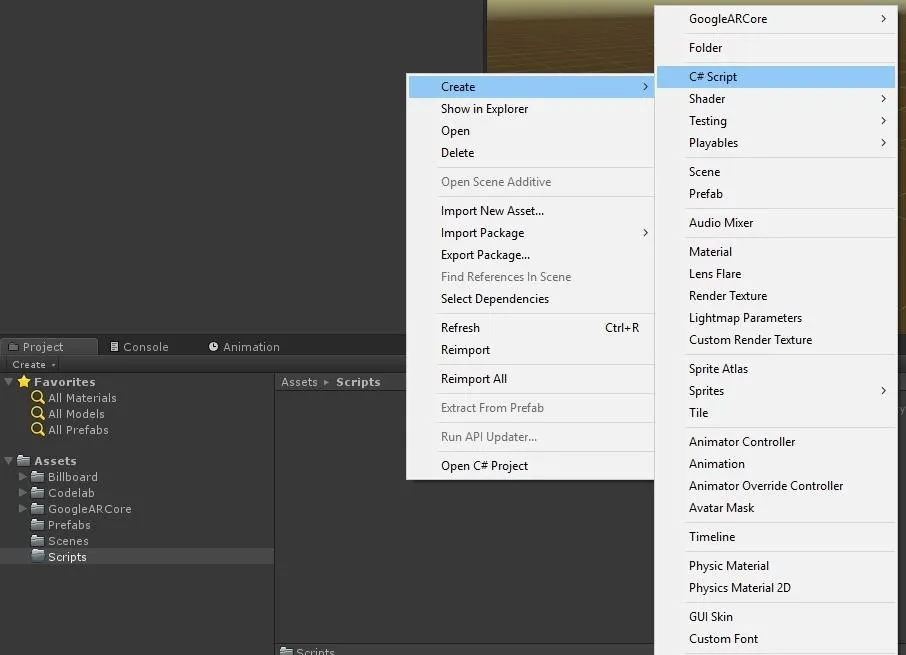Select Sprite Atlas menu entry

coord(776,369)
